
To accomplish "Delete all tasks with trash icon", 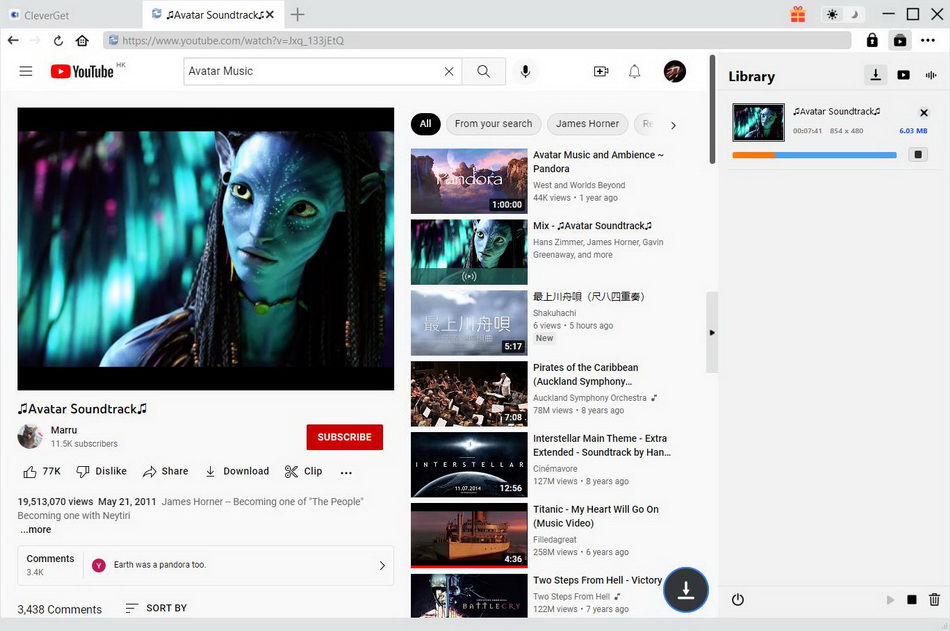I will pos(934,600).
